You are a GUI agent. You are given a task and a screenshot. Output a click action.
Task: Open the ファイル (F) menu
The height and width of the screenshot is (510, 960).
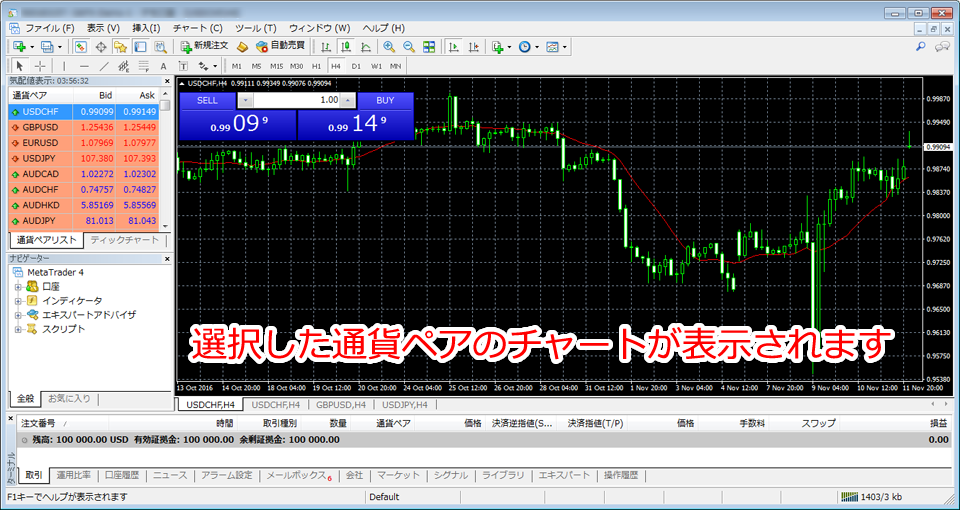point(50,28)
